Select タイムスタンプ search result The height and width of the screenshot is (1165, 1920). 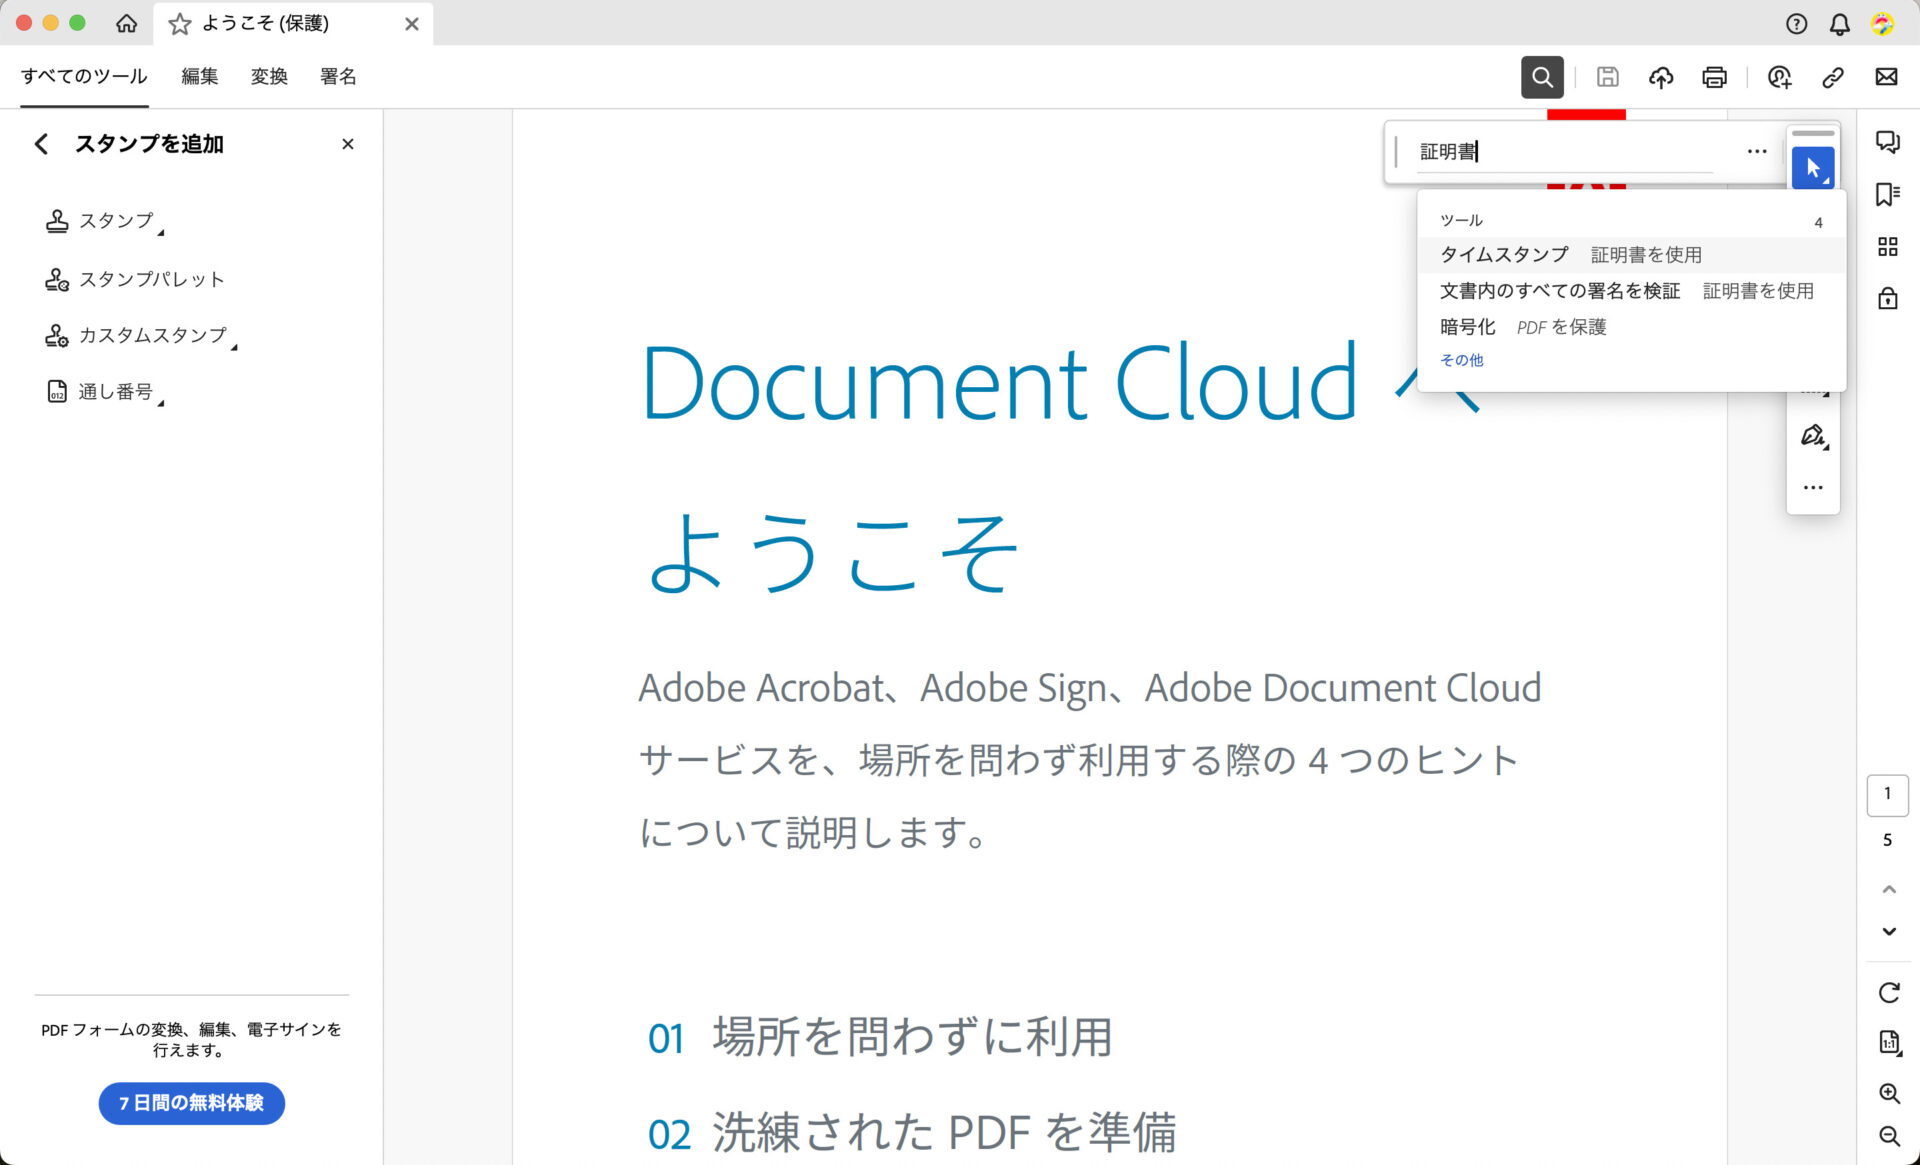[1631, 255]
